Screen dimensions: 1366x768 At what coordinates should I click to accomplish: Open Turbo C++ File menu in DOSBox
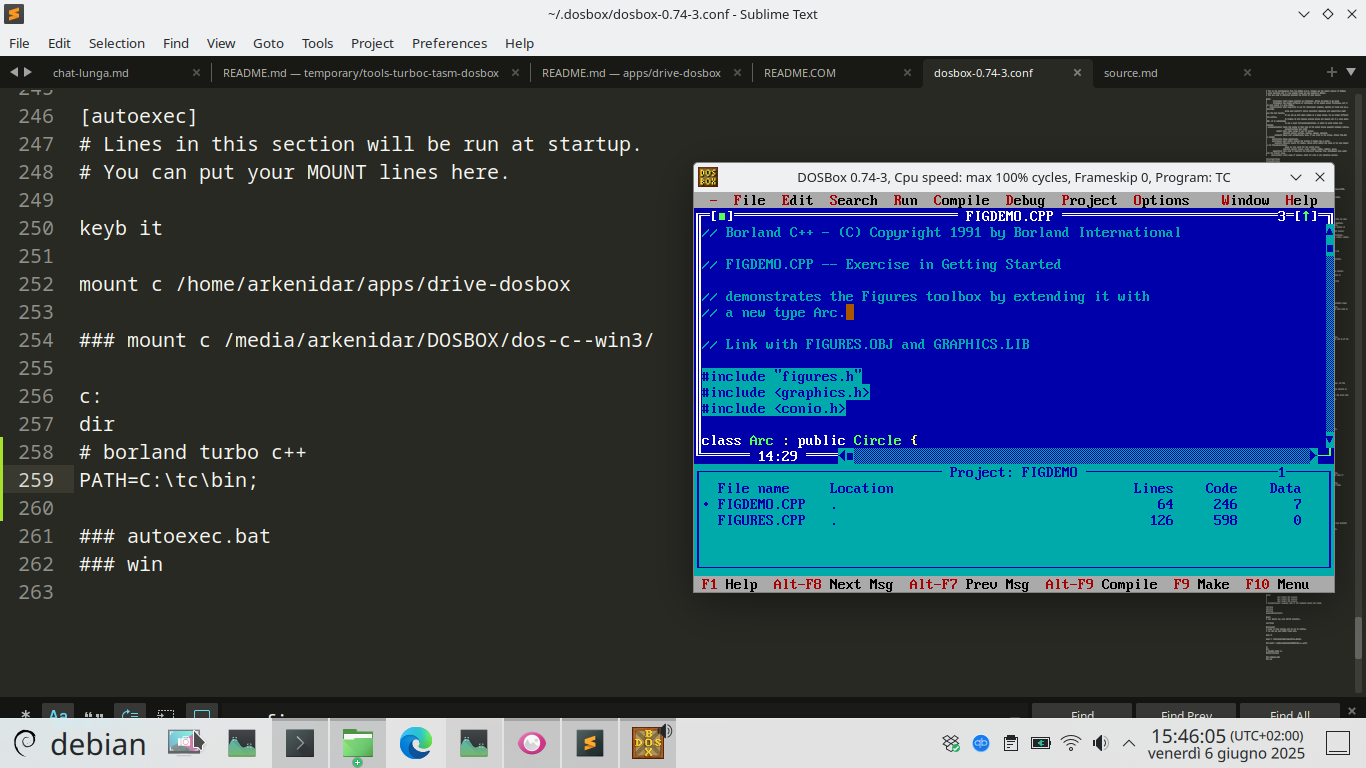[x=749, y=200]
